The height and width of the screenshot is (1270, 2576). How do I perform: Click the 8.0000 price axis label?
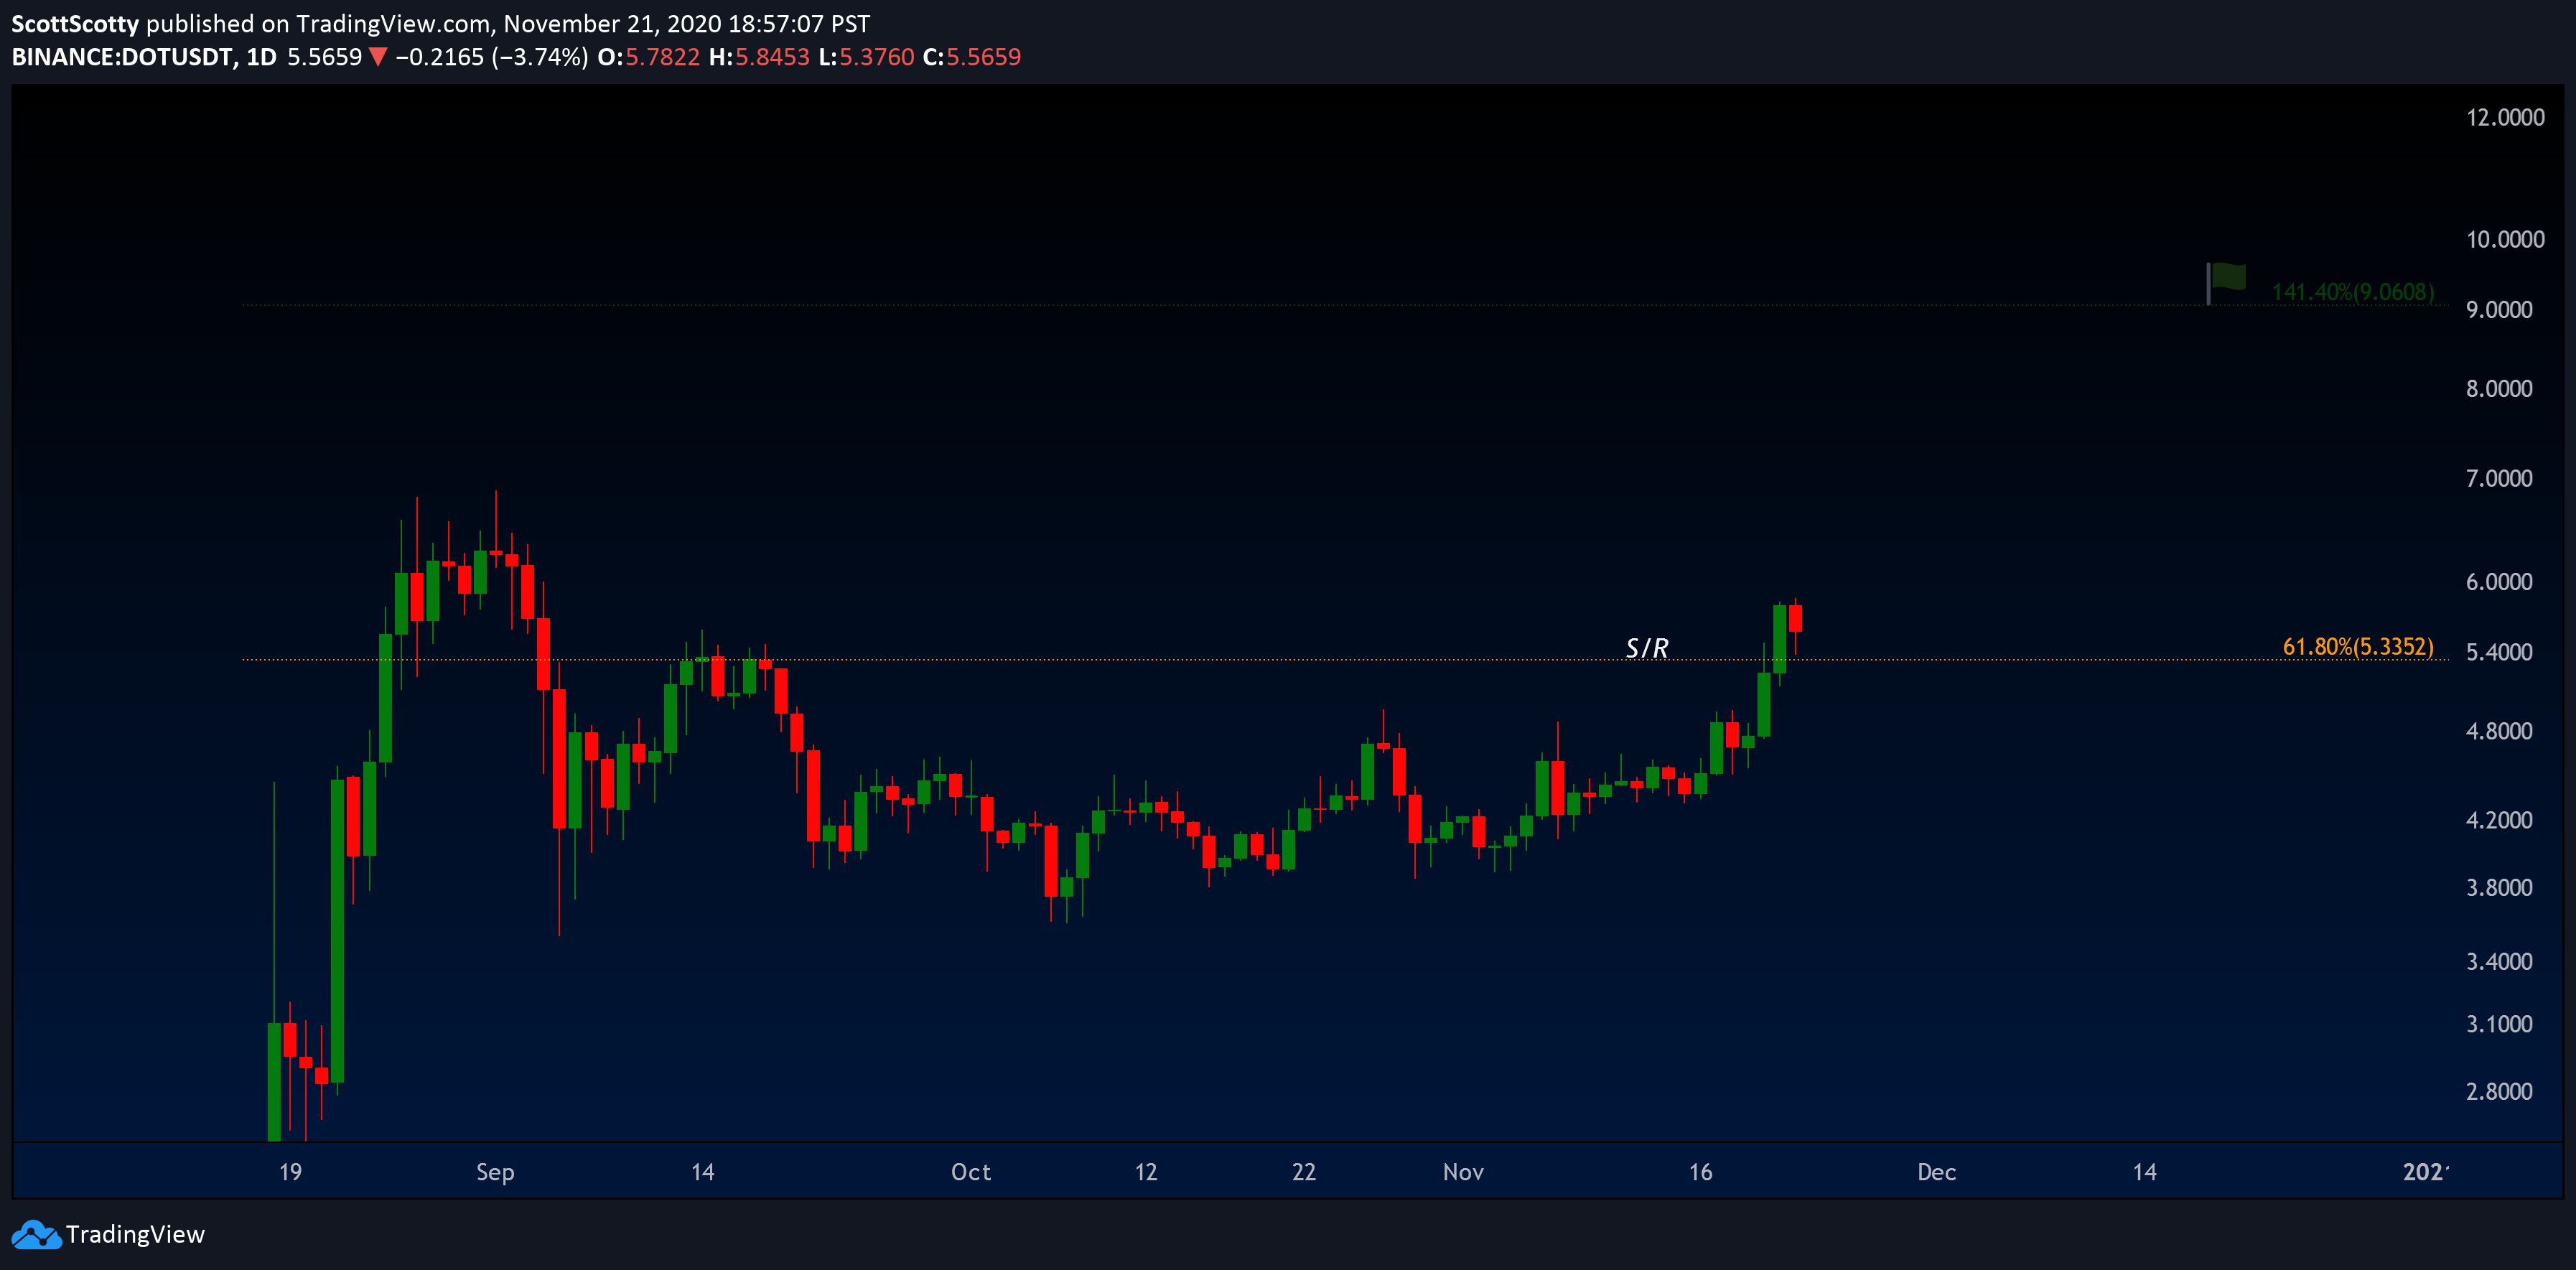tap(2499, 389)
